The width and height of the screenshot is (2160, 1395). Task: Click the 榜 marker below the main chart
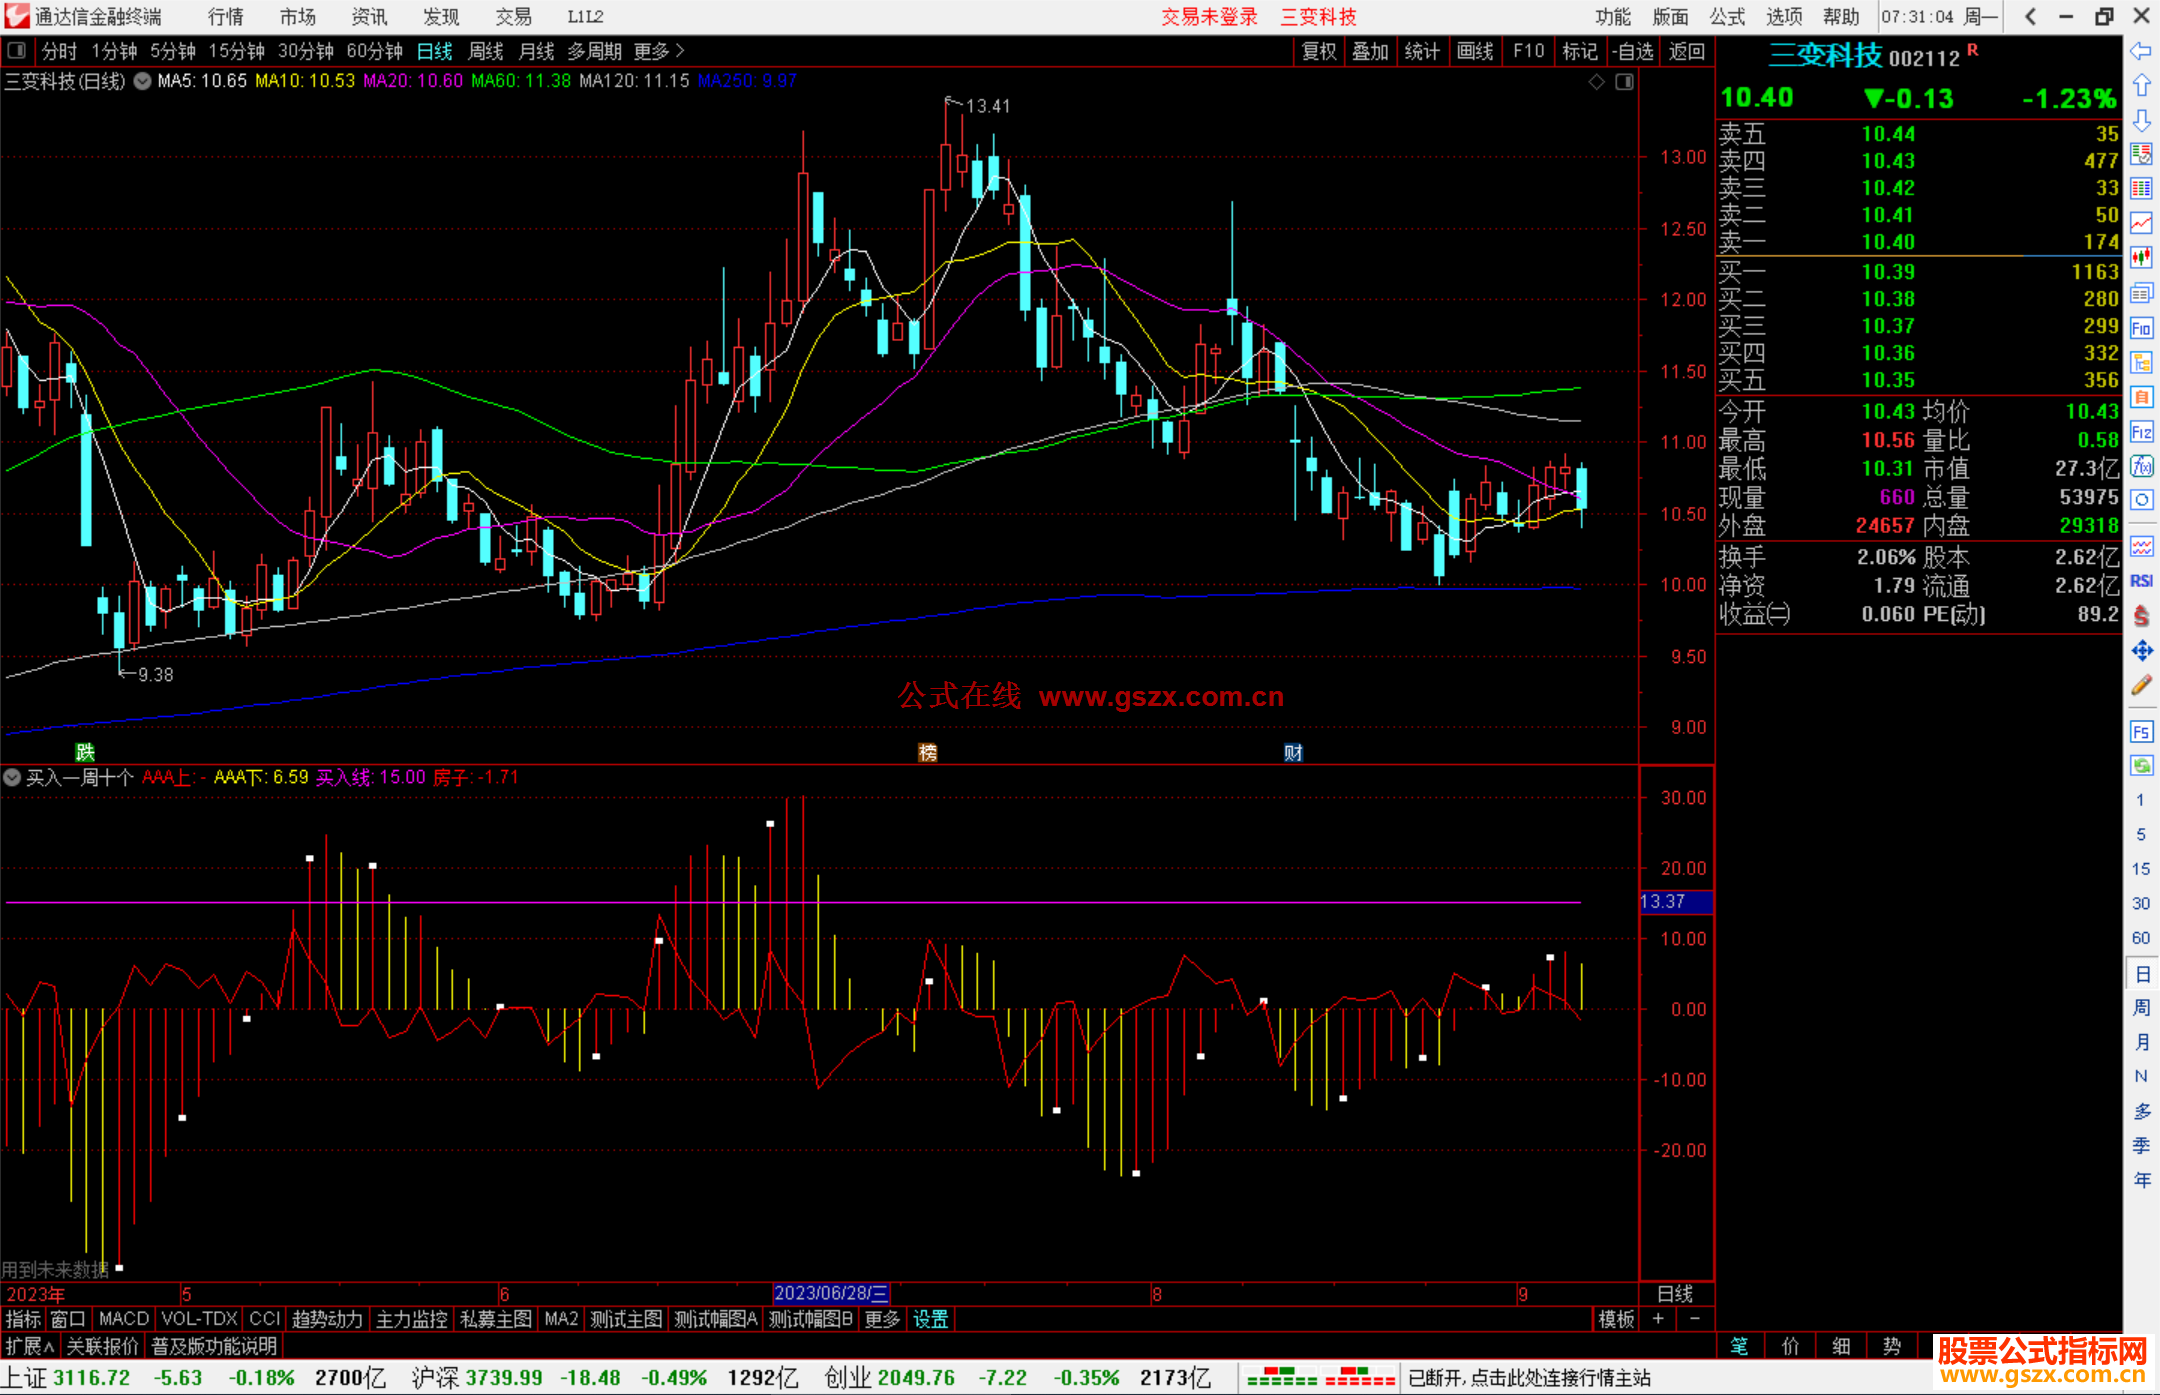pyautogui.click(x=928, y=752)
